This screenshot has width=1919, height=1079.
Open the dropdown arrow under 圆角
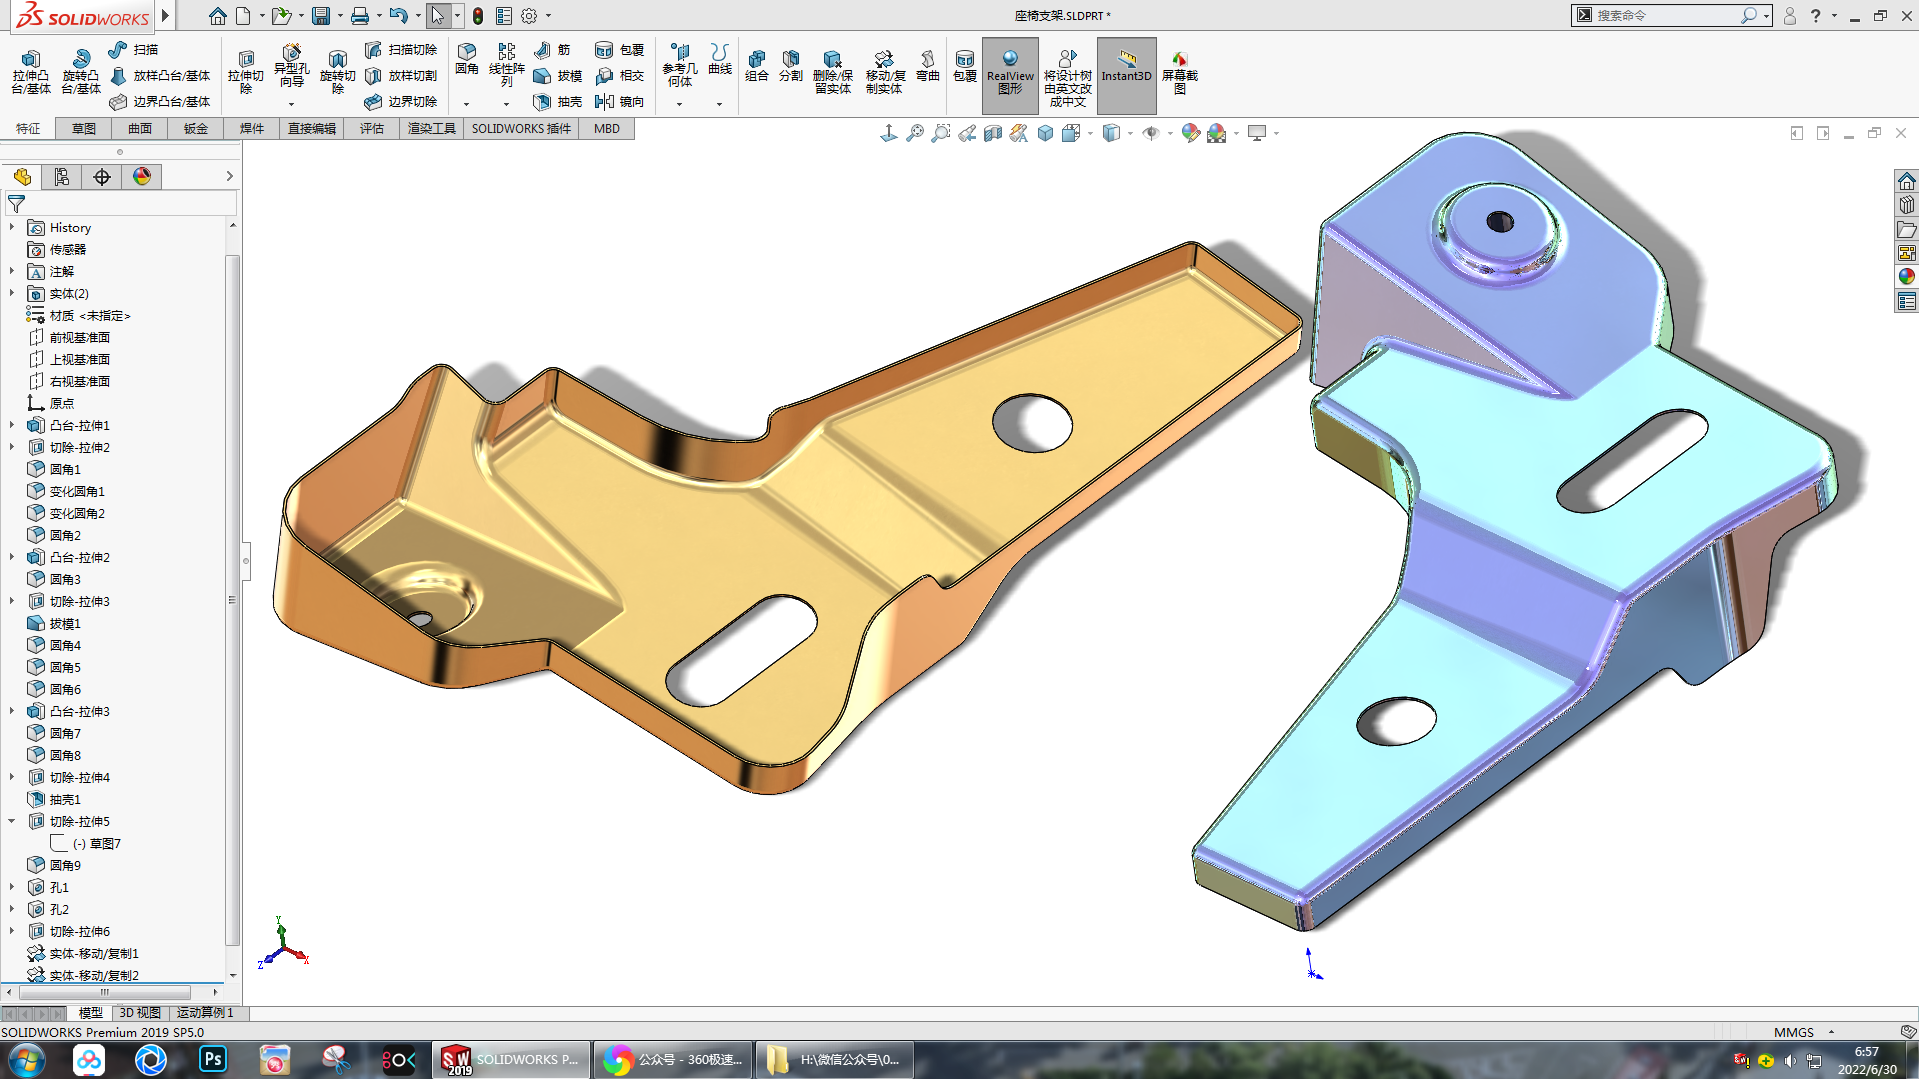(467, 104)
